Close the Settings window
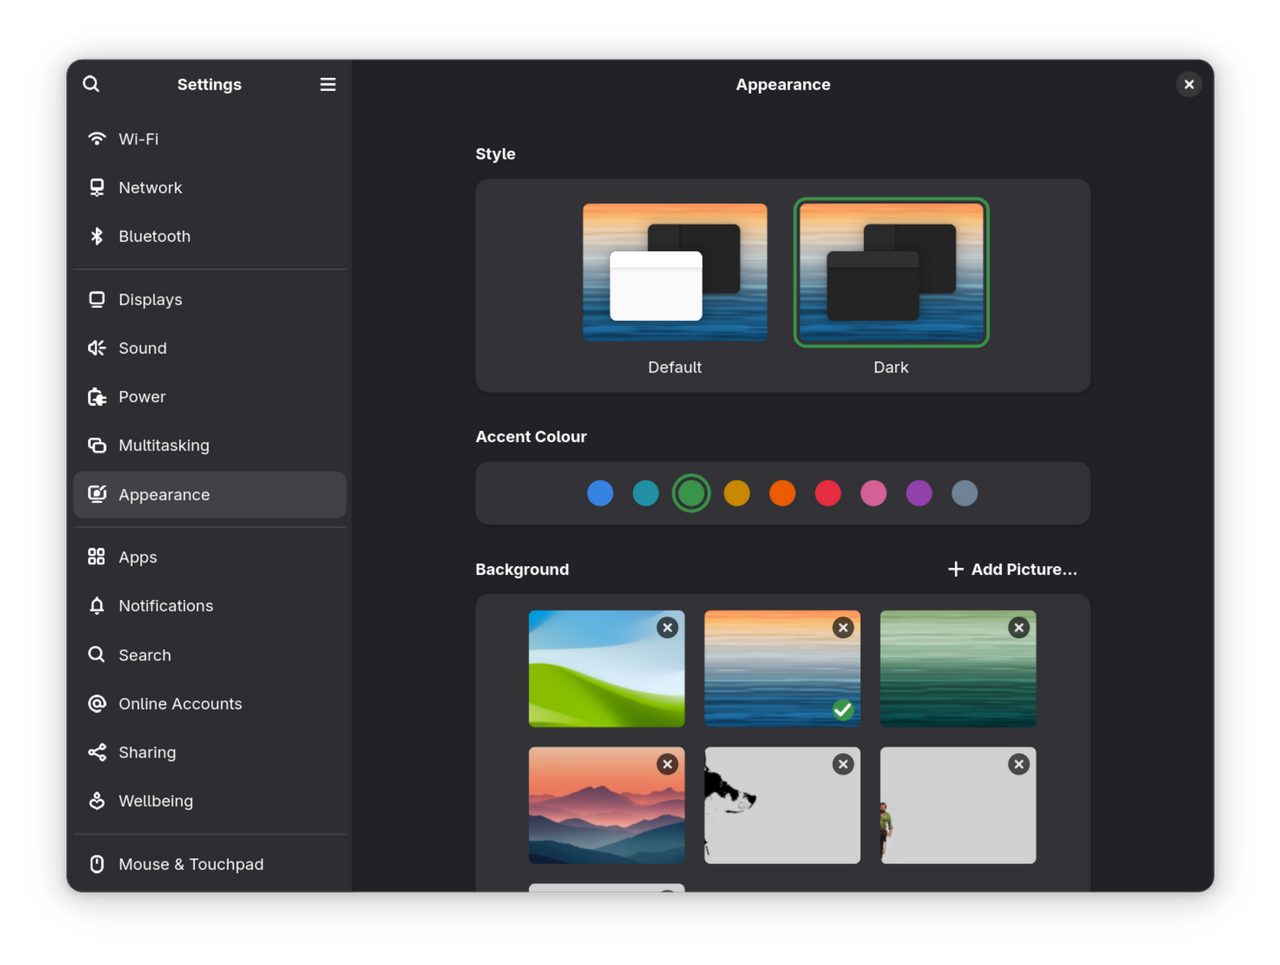Screen dimensions: 1280x965 (x=1189, y=84)
